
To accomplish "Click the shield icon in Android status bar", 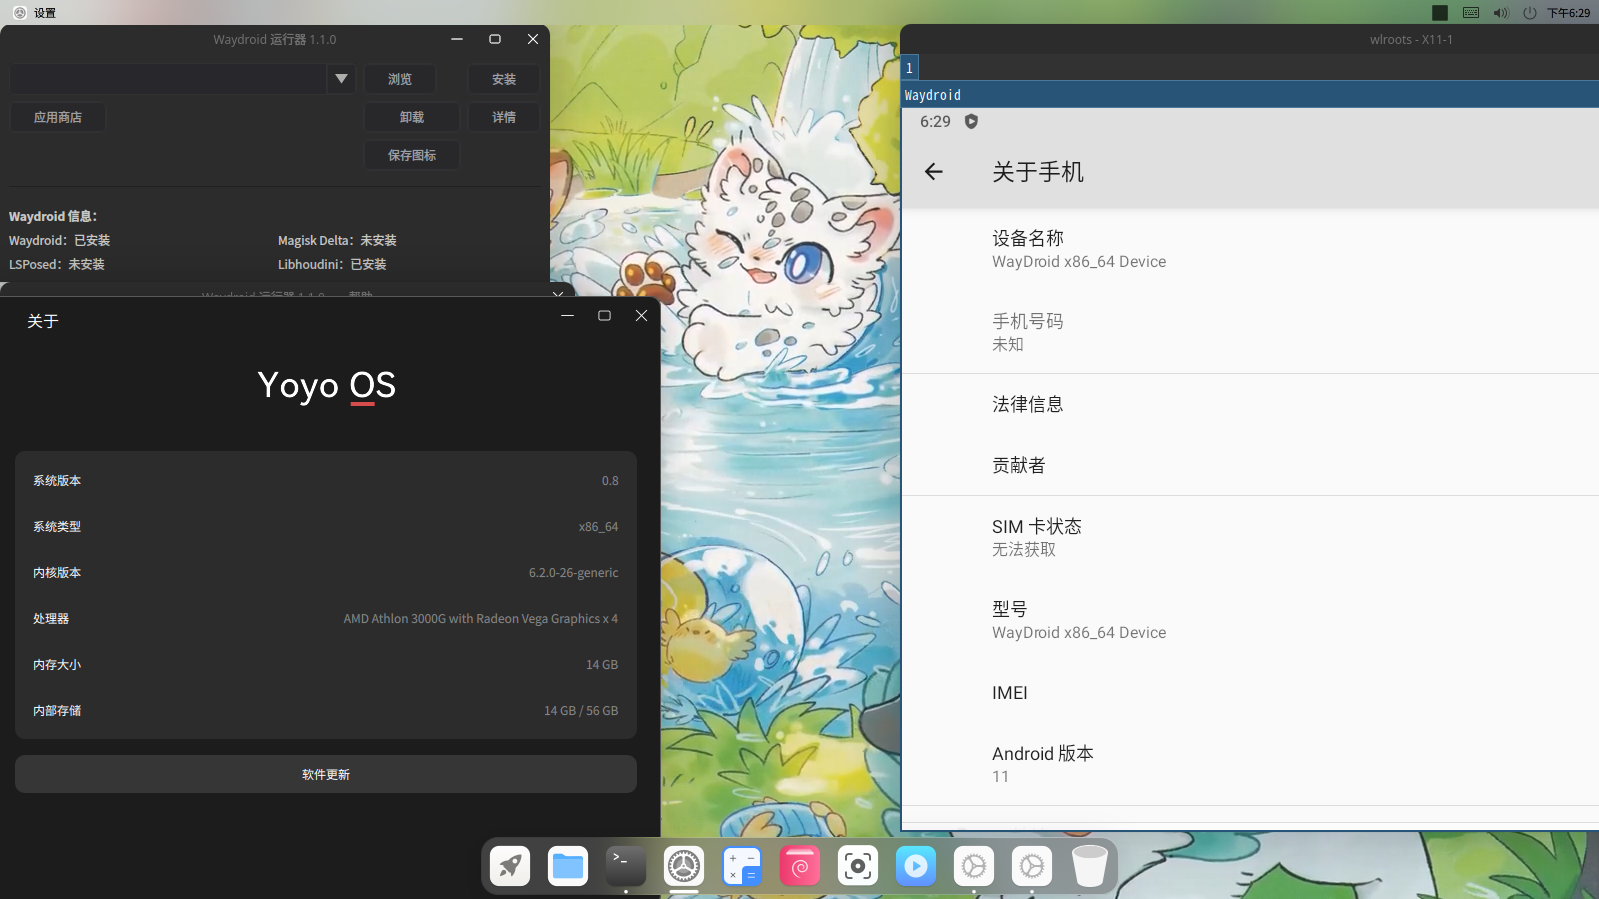I will [x=971, y=121].
